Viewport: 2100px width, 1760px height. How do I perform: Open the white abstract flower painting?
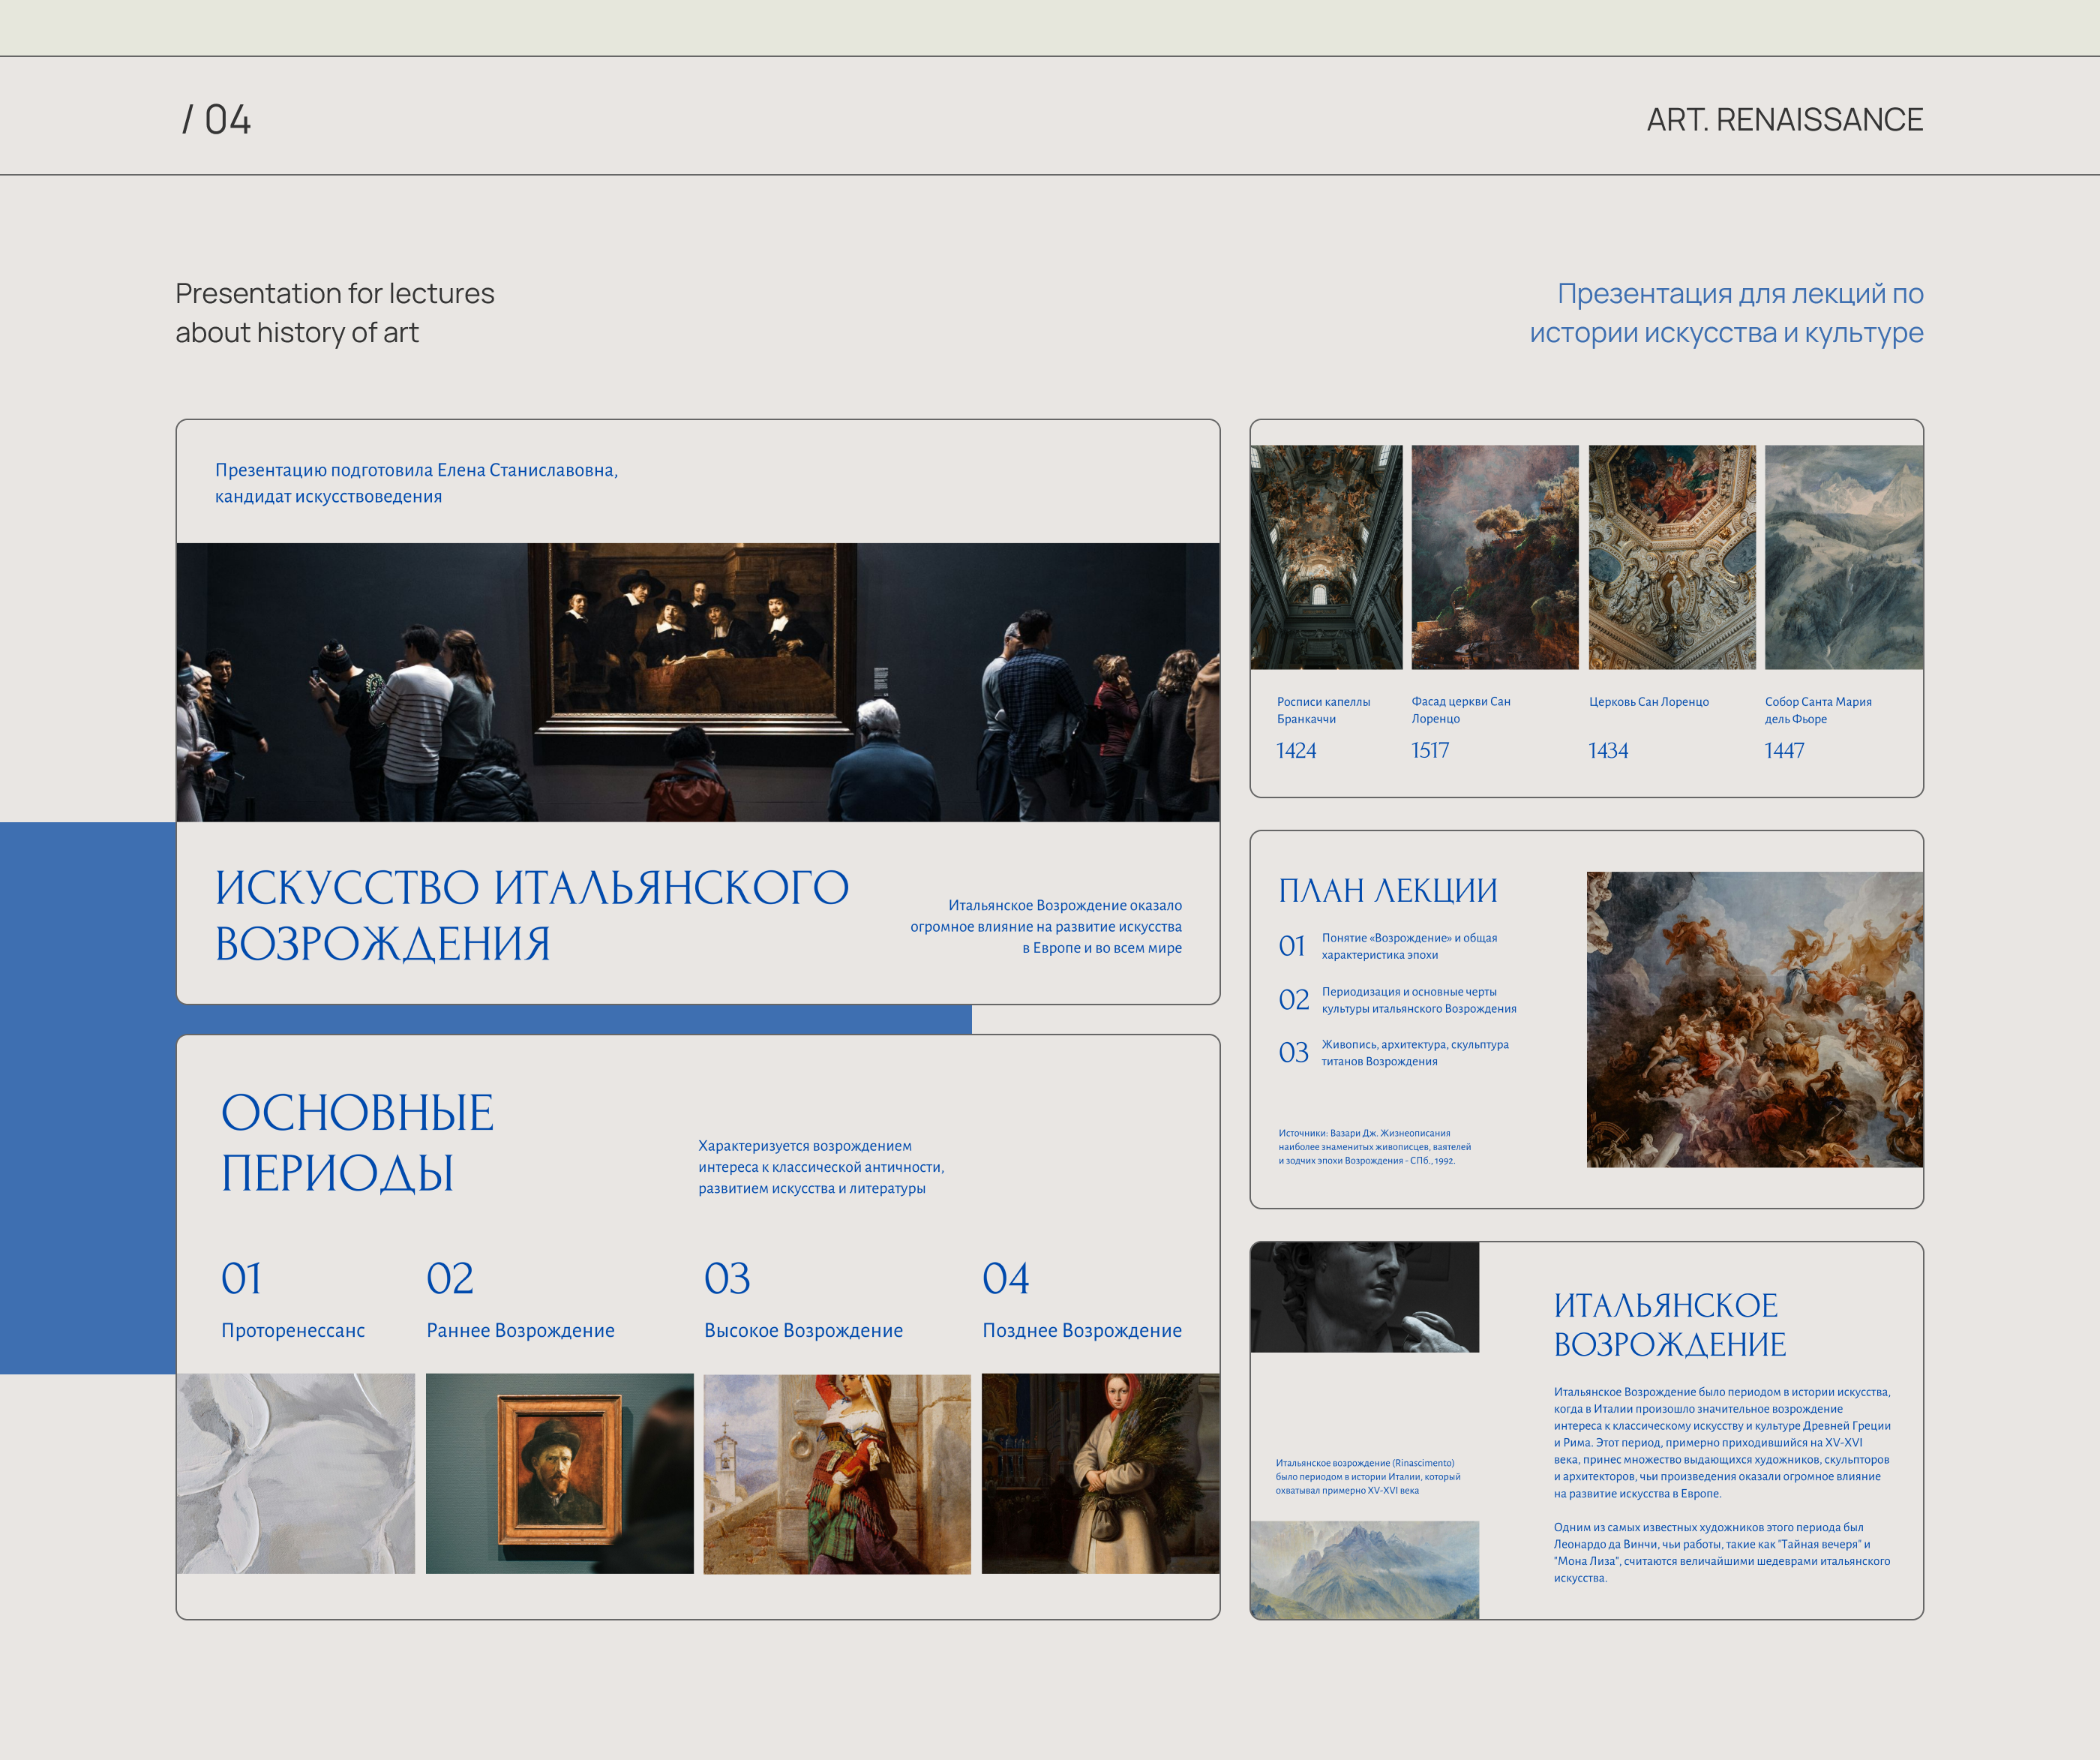[x=296, y=1473]
